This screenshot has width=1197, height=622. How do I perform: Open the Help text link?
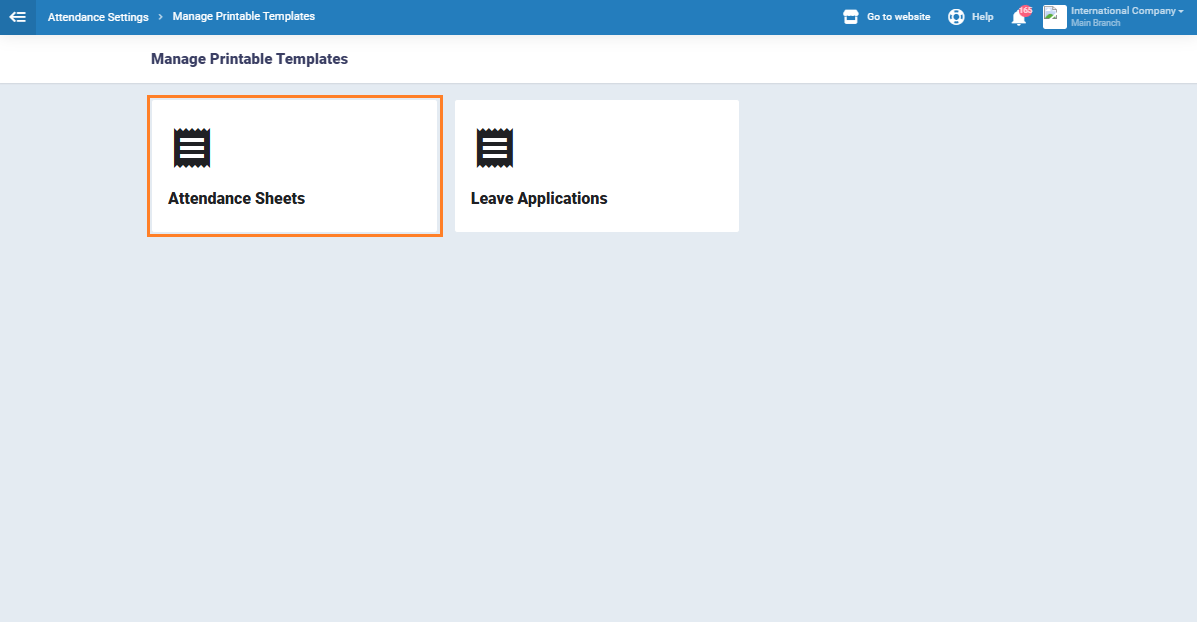click(982, 17)
